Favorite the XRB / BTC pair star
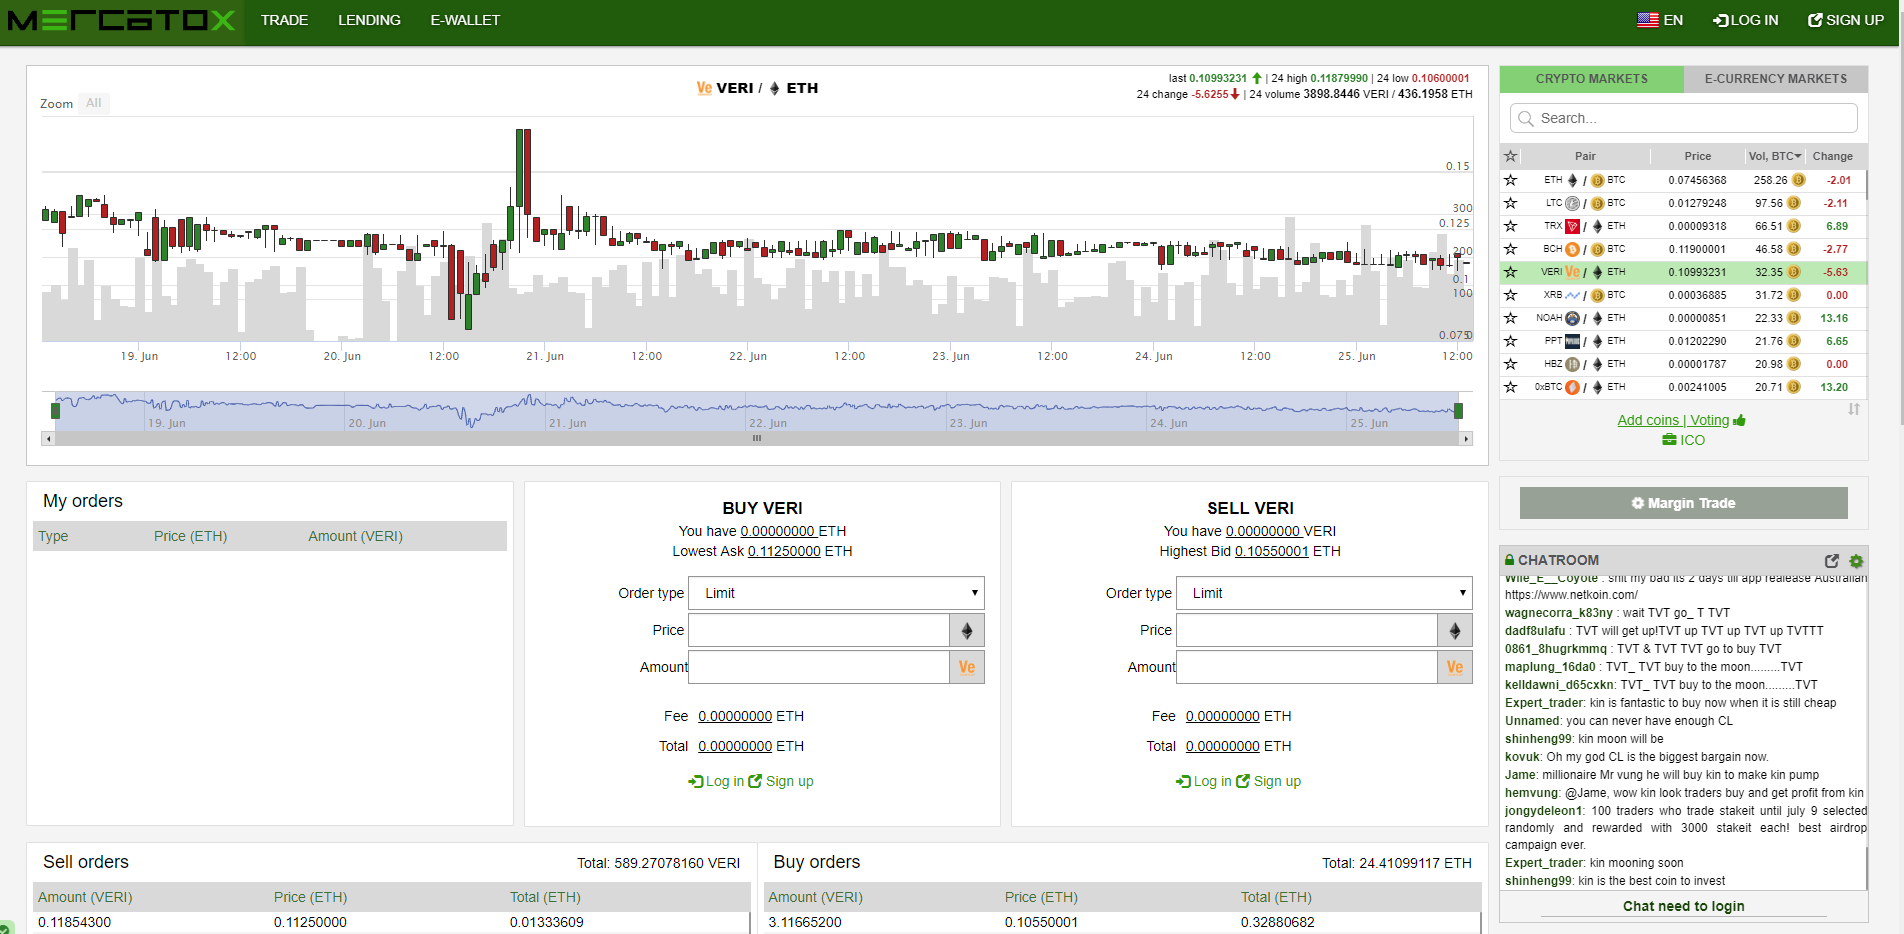This screenshot has width=1904, height=934. tap(1511, 295)
